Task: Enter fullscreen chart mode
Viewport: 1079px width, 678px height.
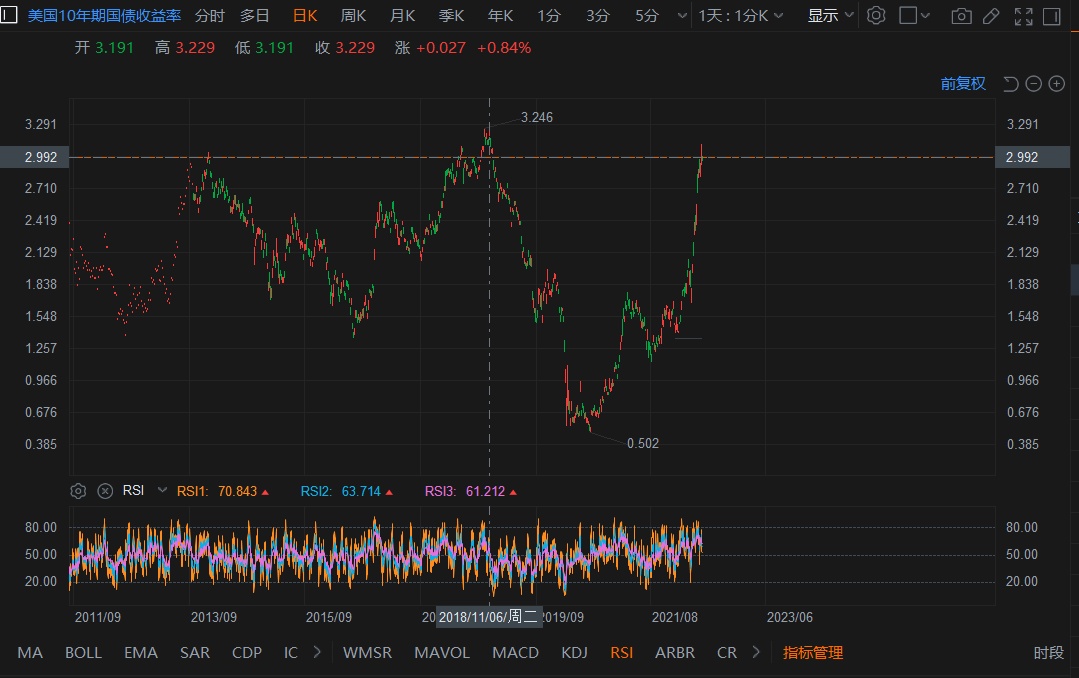Action: 1023,16
